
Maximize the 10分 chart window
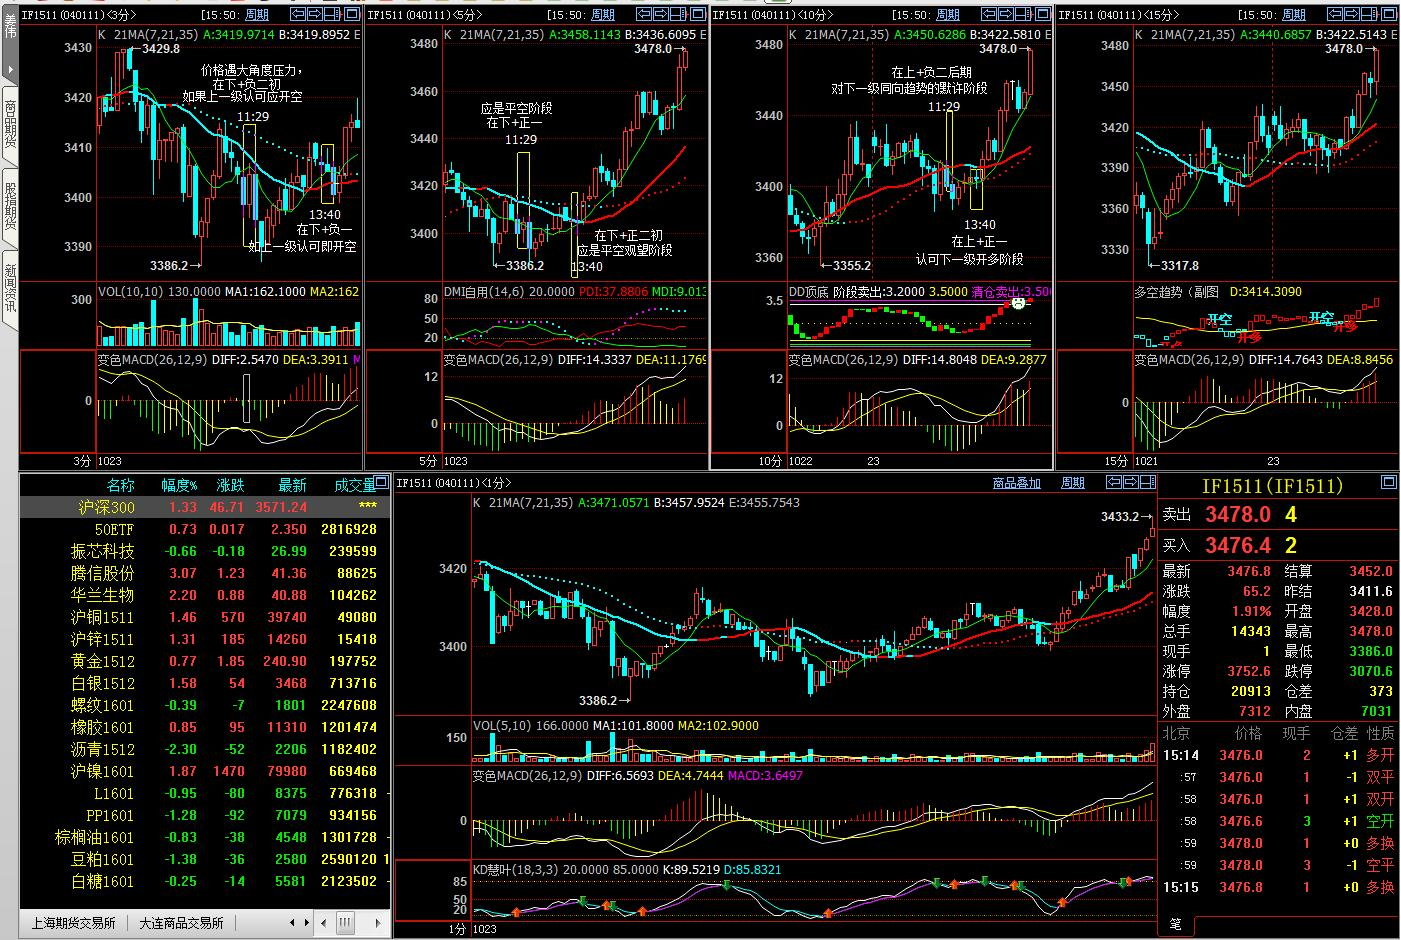1043,14
